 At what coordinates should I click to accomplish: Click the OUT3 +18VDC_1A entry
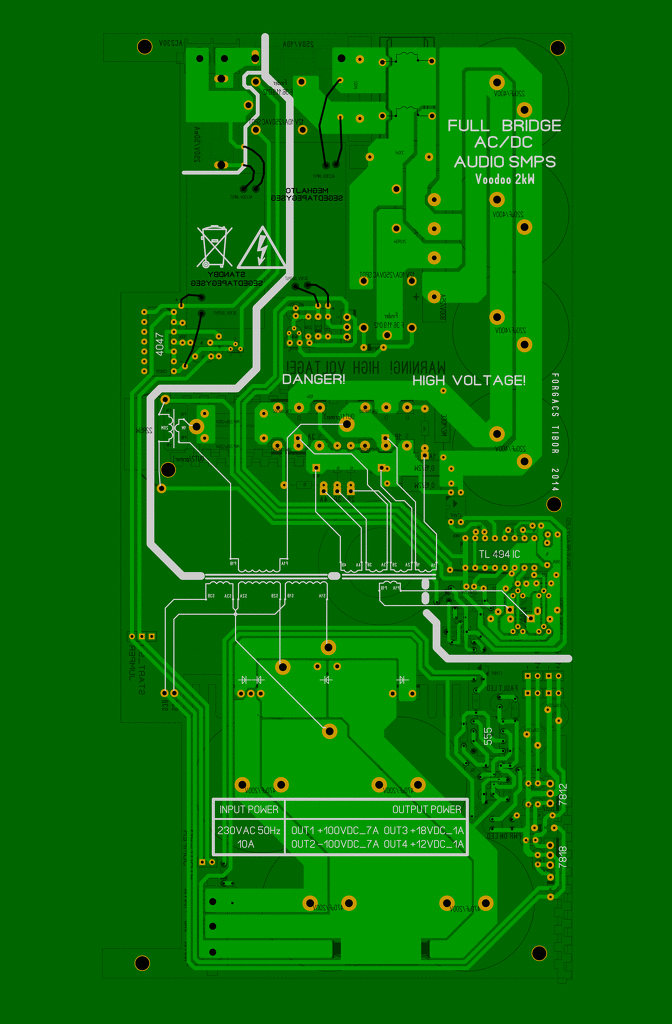click(x=424, y=831)
